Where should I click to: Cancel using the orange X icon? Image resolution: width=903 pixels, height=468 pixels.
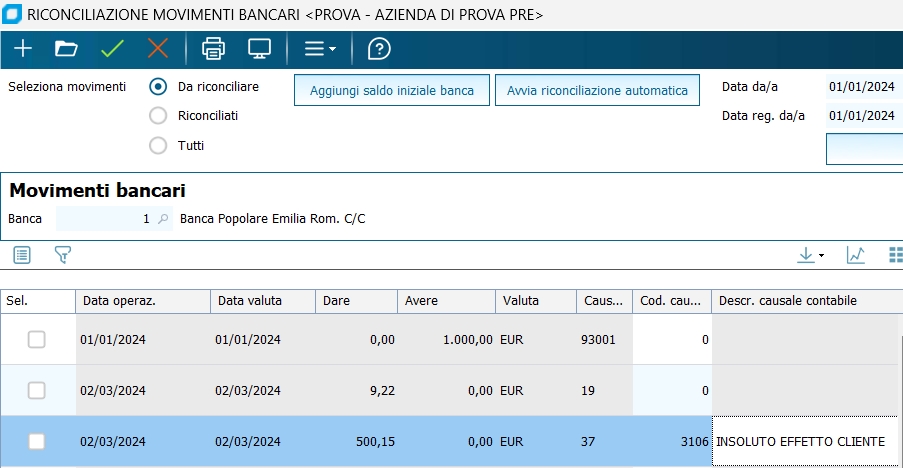click(157, 48)
